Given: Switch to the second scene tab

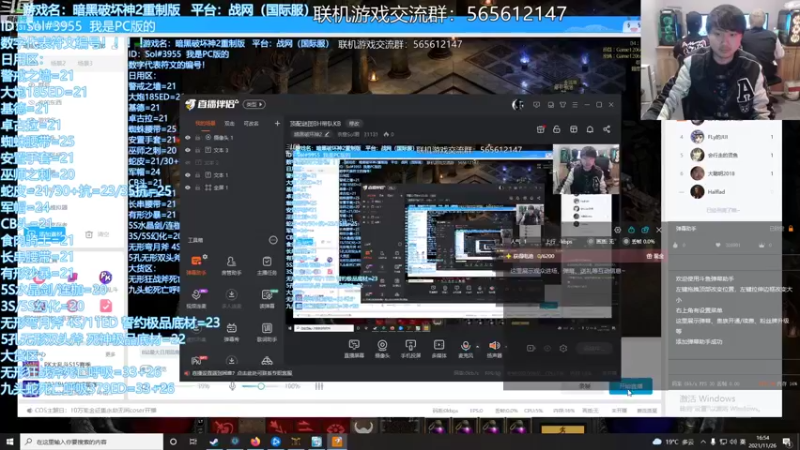Looking at the screenshot, I should click(x=230, y=123).
